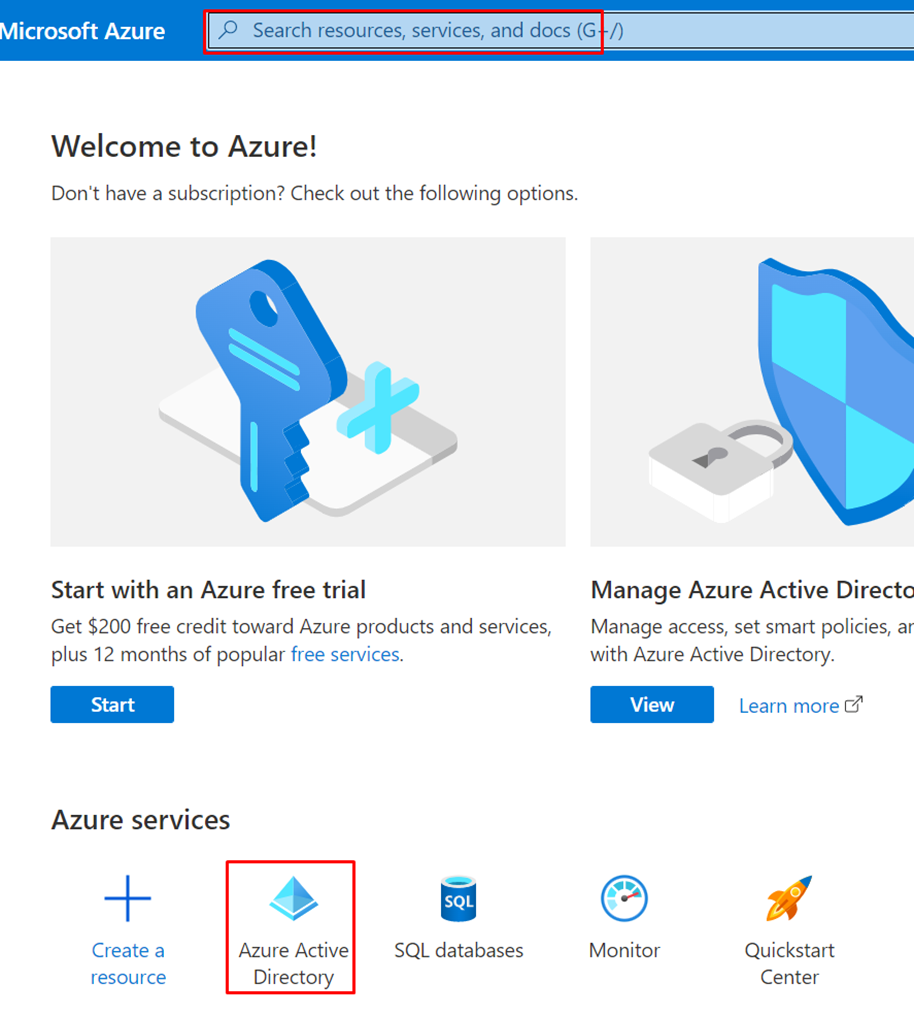914x1016 pixels.
Task: Click the shield and padlock illustration
Action: point(752,391)
